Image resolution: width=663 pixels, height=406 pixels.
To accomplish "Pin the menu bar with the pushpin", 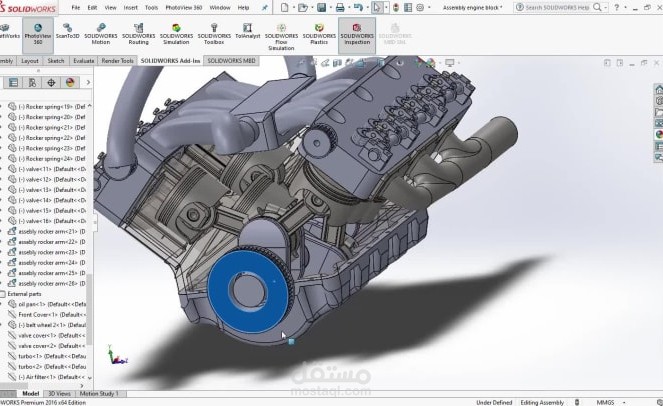I will coord(265,8).
